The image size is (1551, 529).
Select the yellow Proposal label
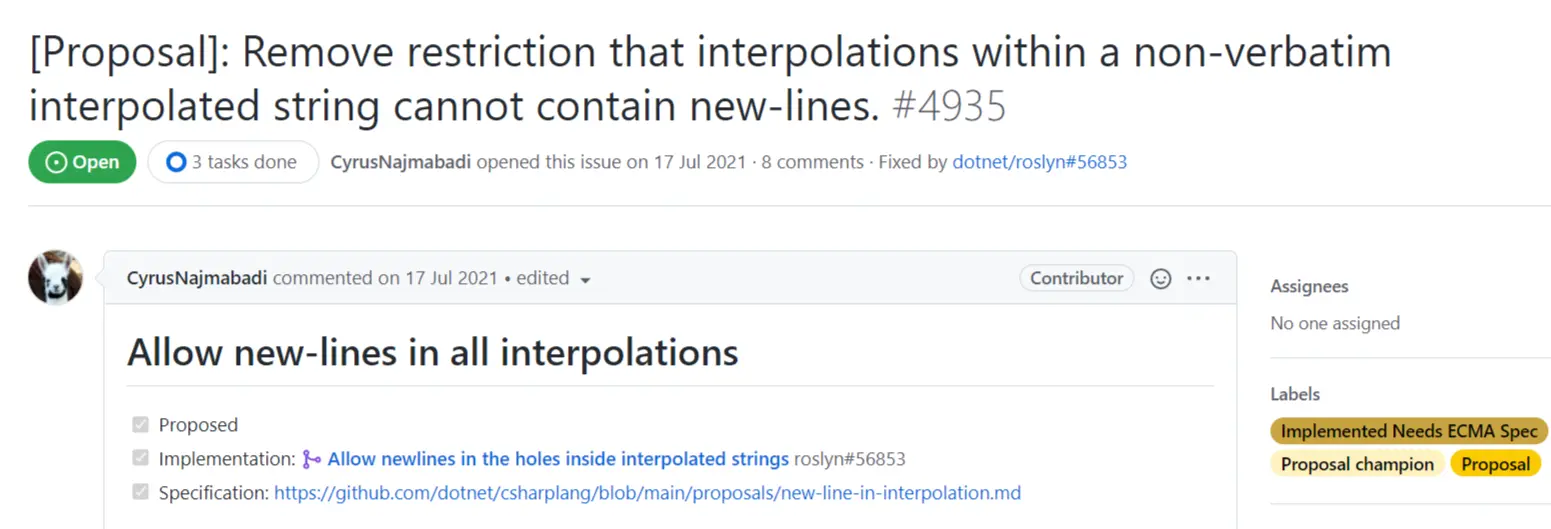[1495, 464]
